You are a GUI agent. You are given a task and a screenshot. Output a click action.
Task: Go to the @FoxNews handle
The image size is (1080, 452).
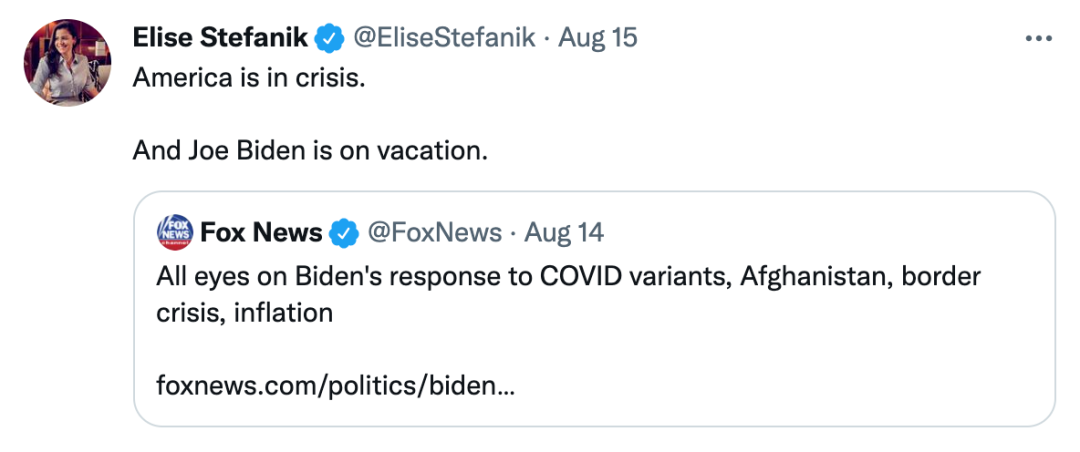click(x=435, y=233)
